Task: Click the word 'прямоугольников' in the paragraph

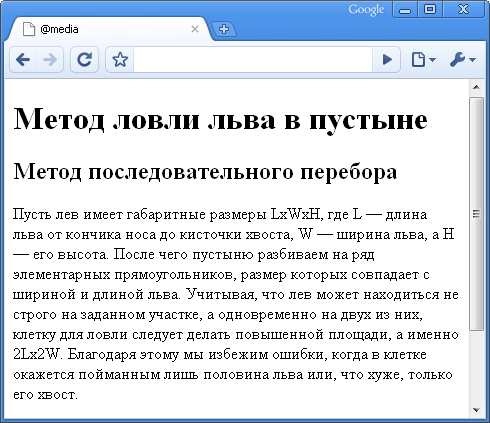Action: (174, 275)
